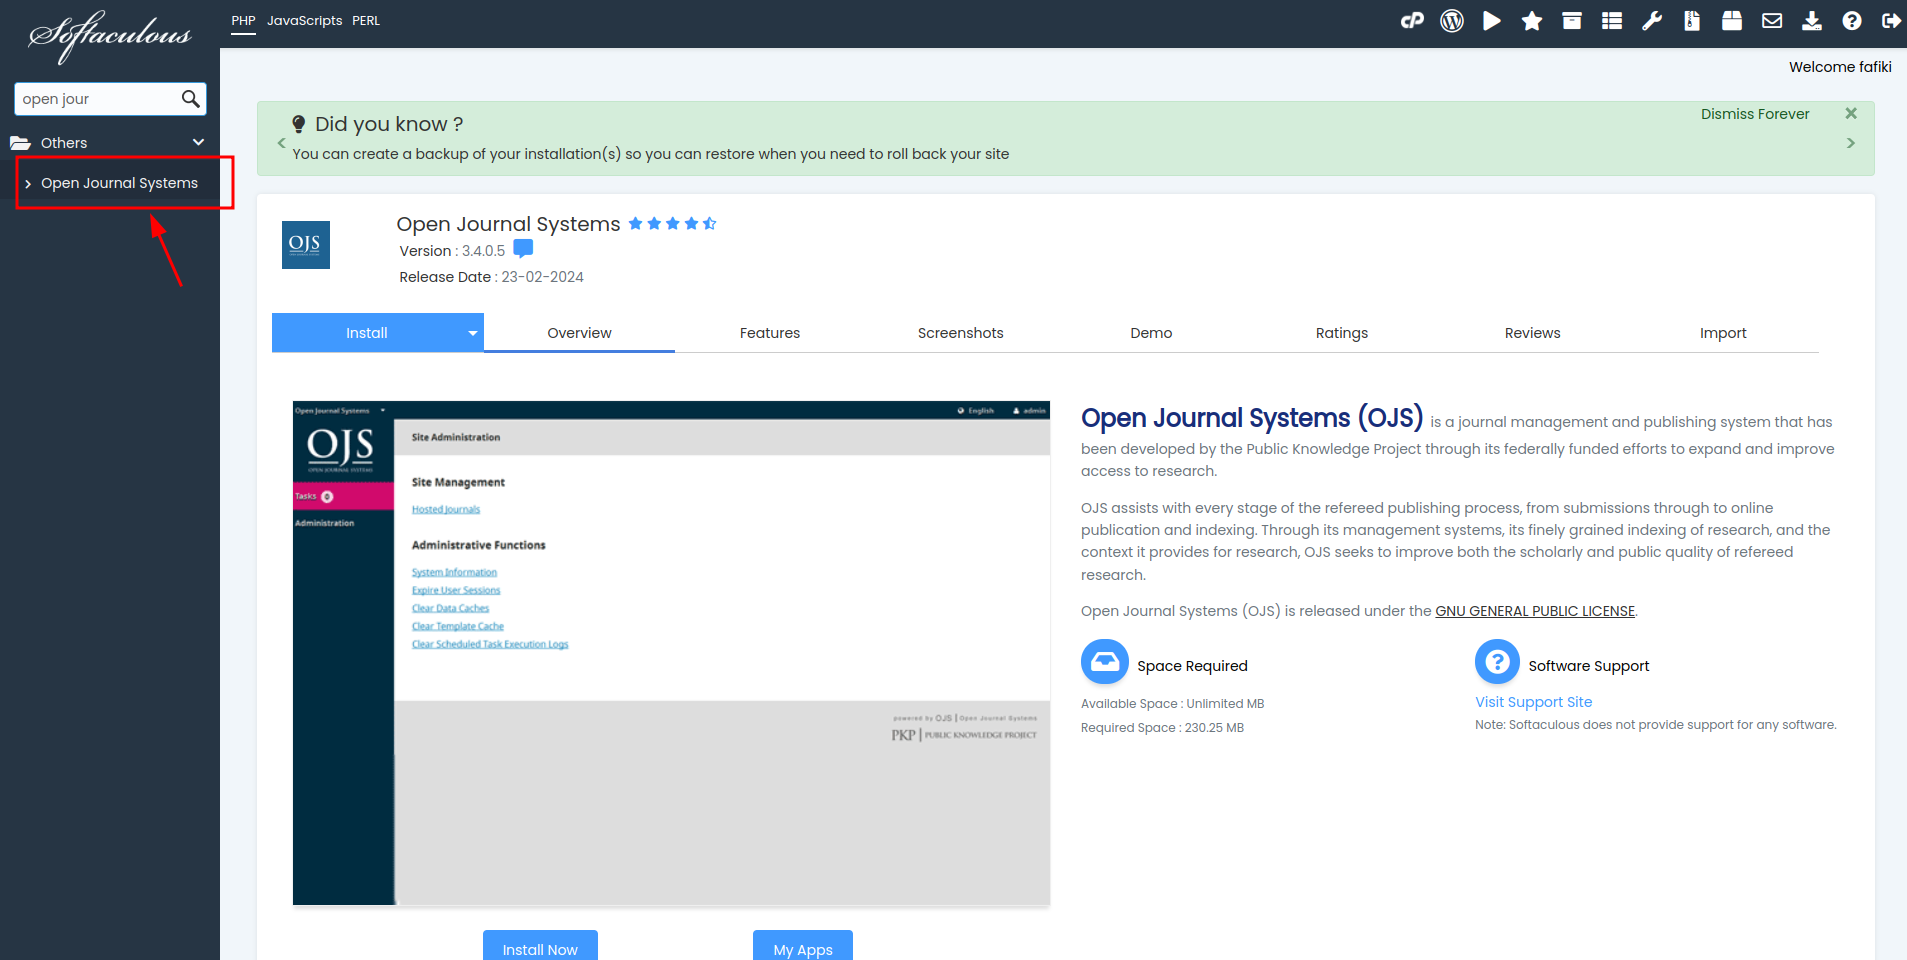Click the logout arrow icon

coord(1891,20)
